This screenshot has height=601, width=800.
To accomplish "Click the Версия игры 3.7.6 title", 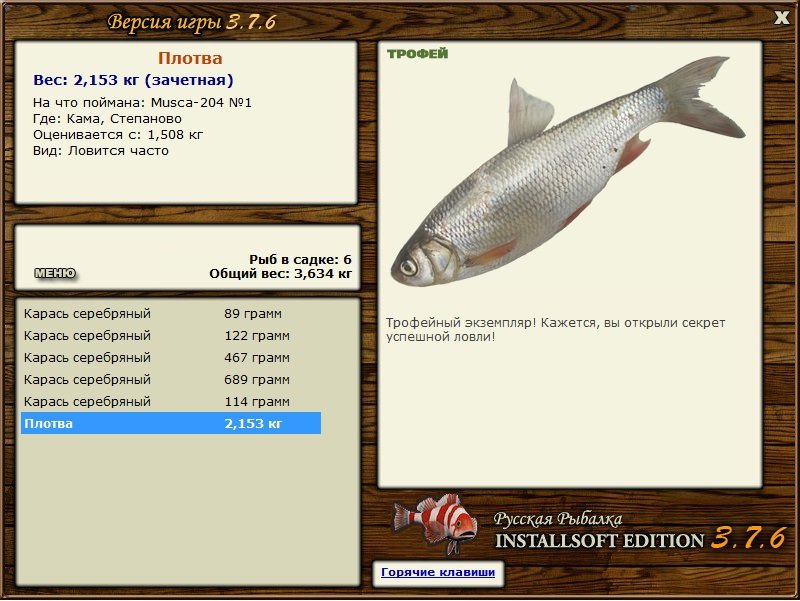I will click(192, 22).
